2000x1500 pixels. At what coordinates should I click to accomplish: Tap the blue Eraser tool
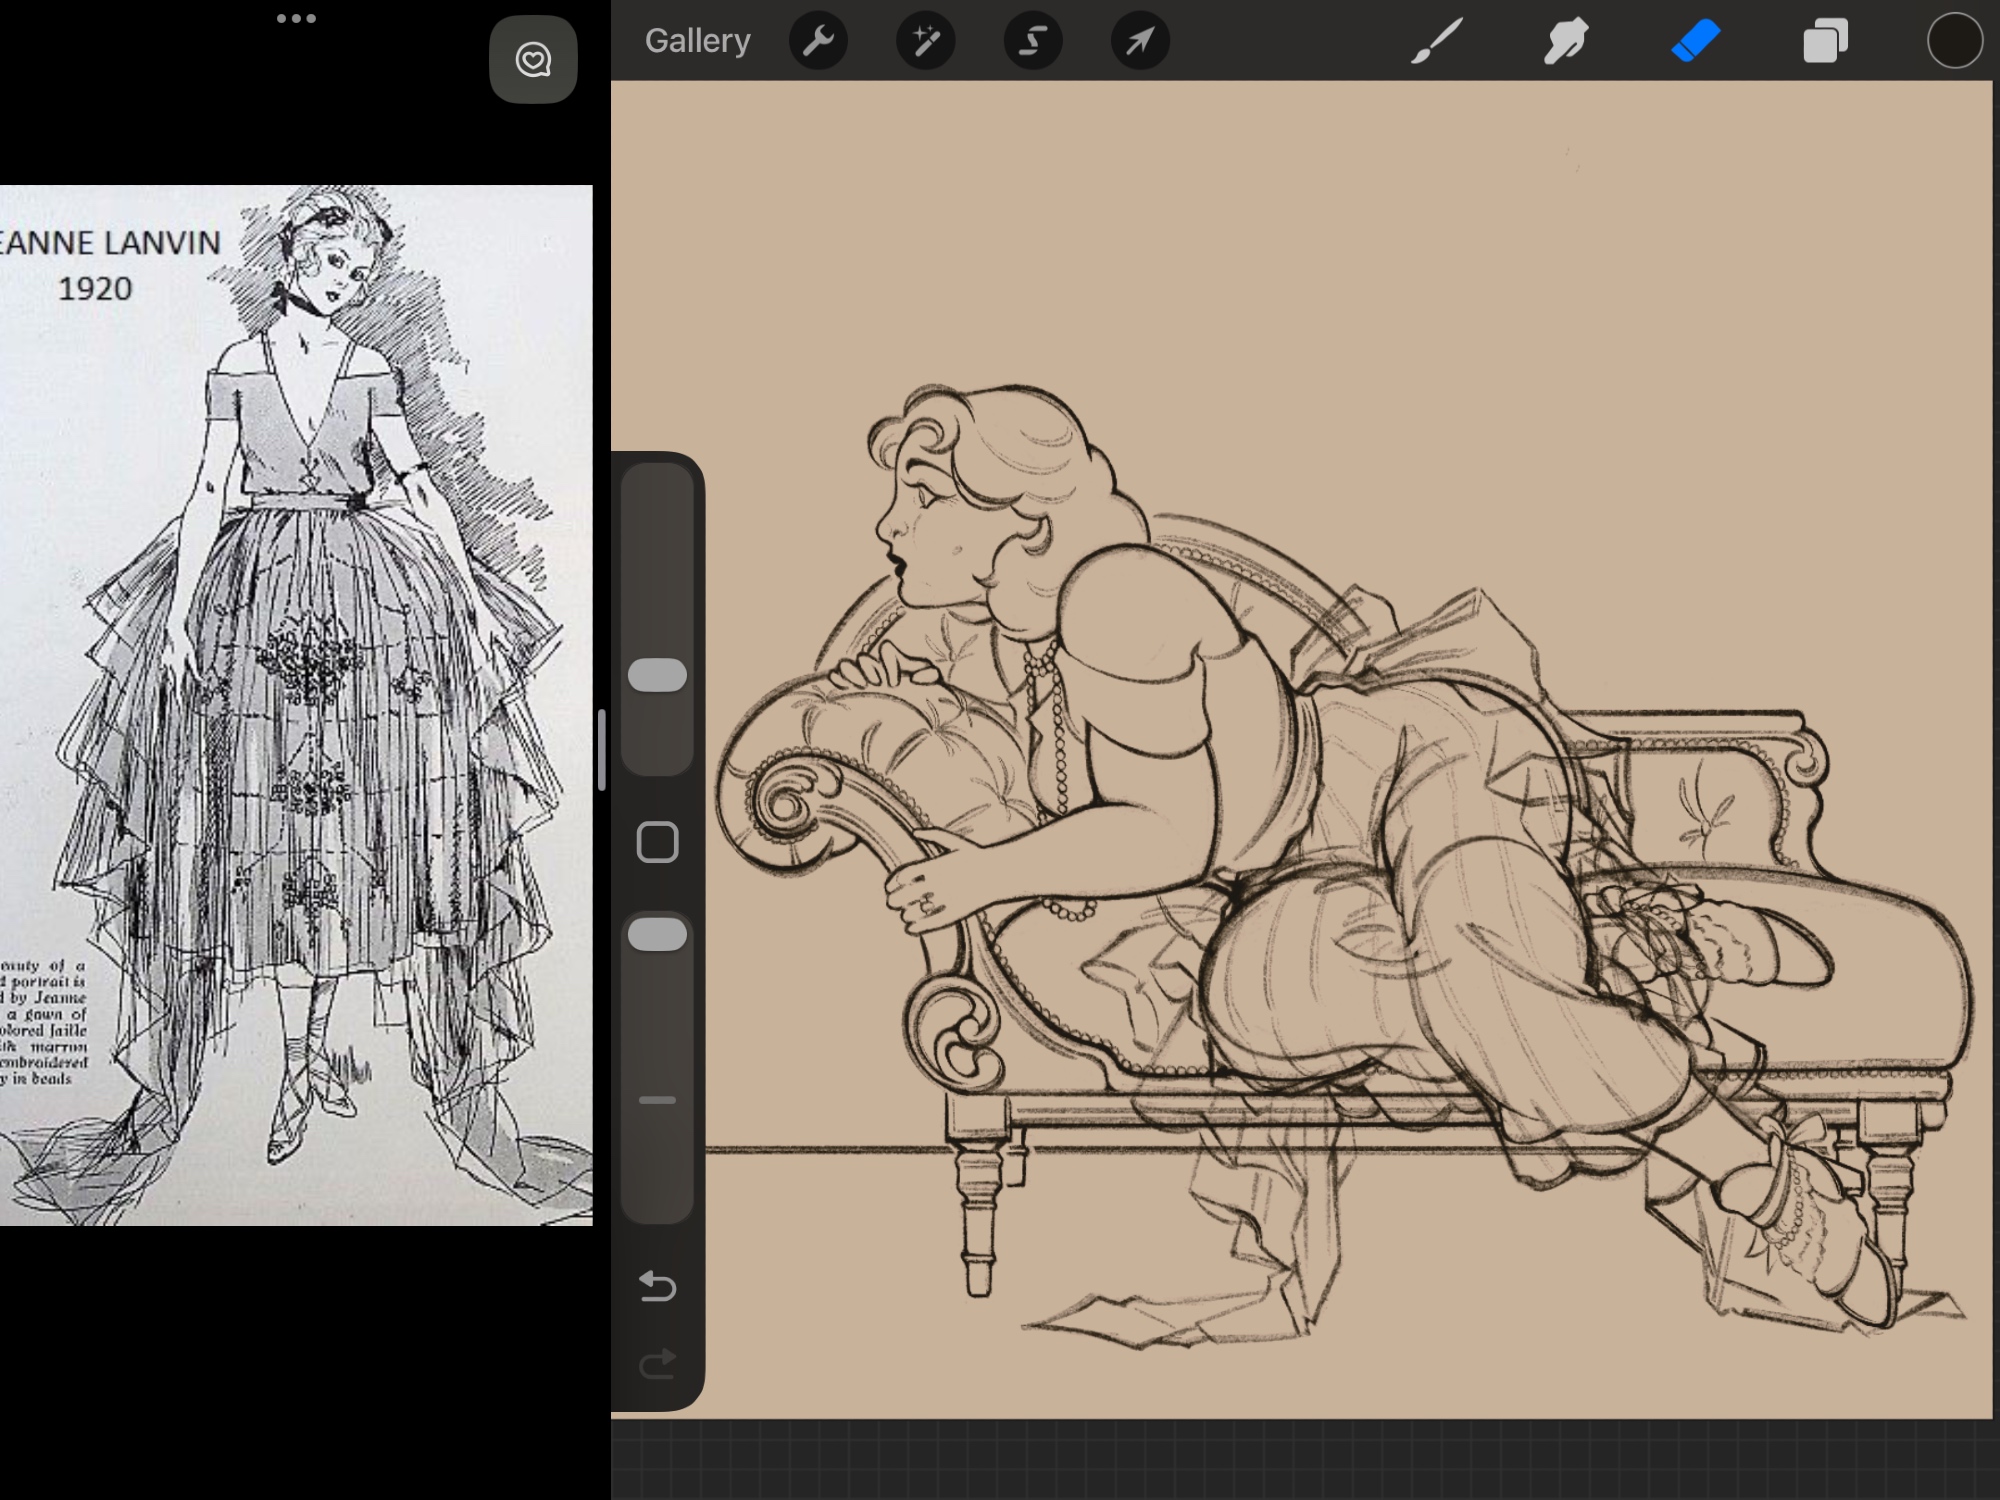[1695, 41]
